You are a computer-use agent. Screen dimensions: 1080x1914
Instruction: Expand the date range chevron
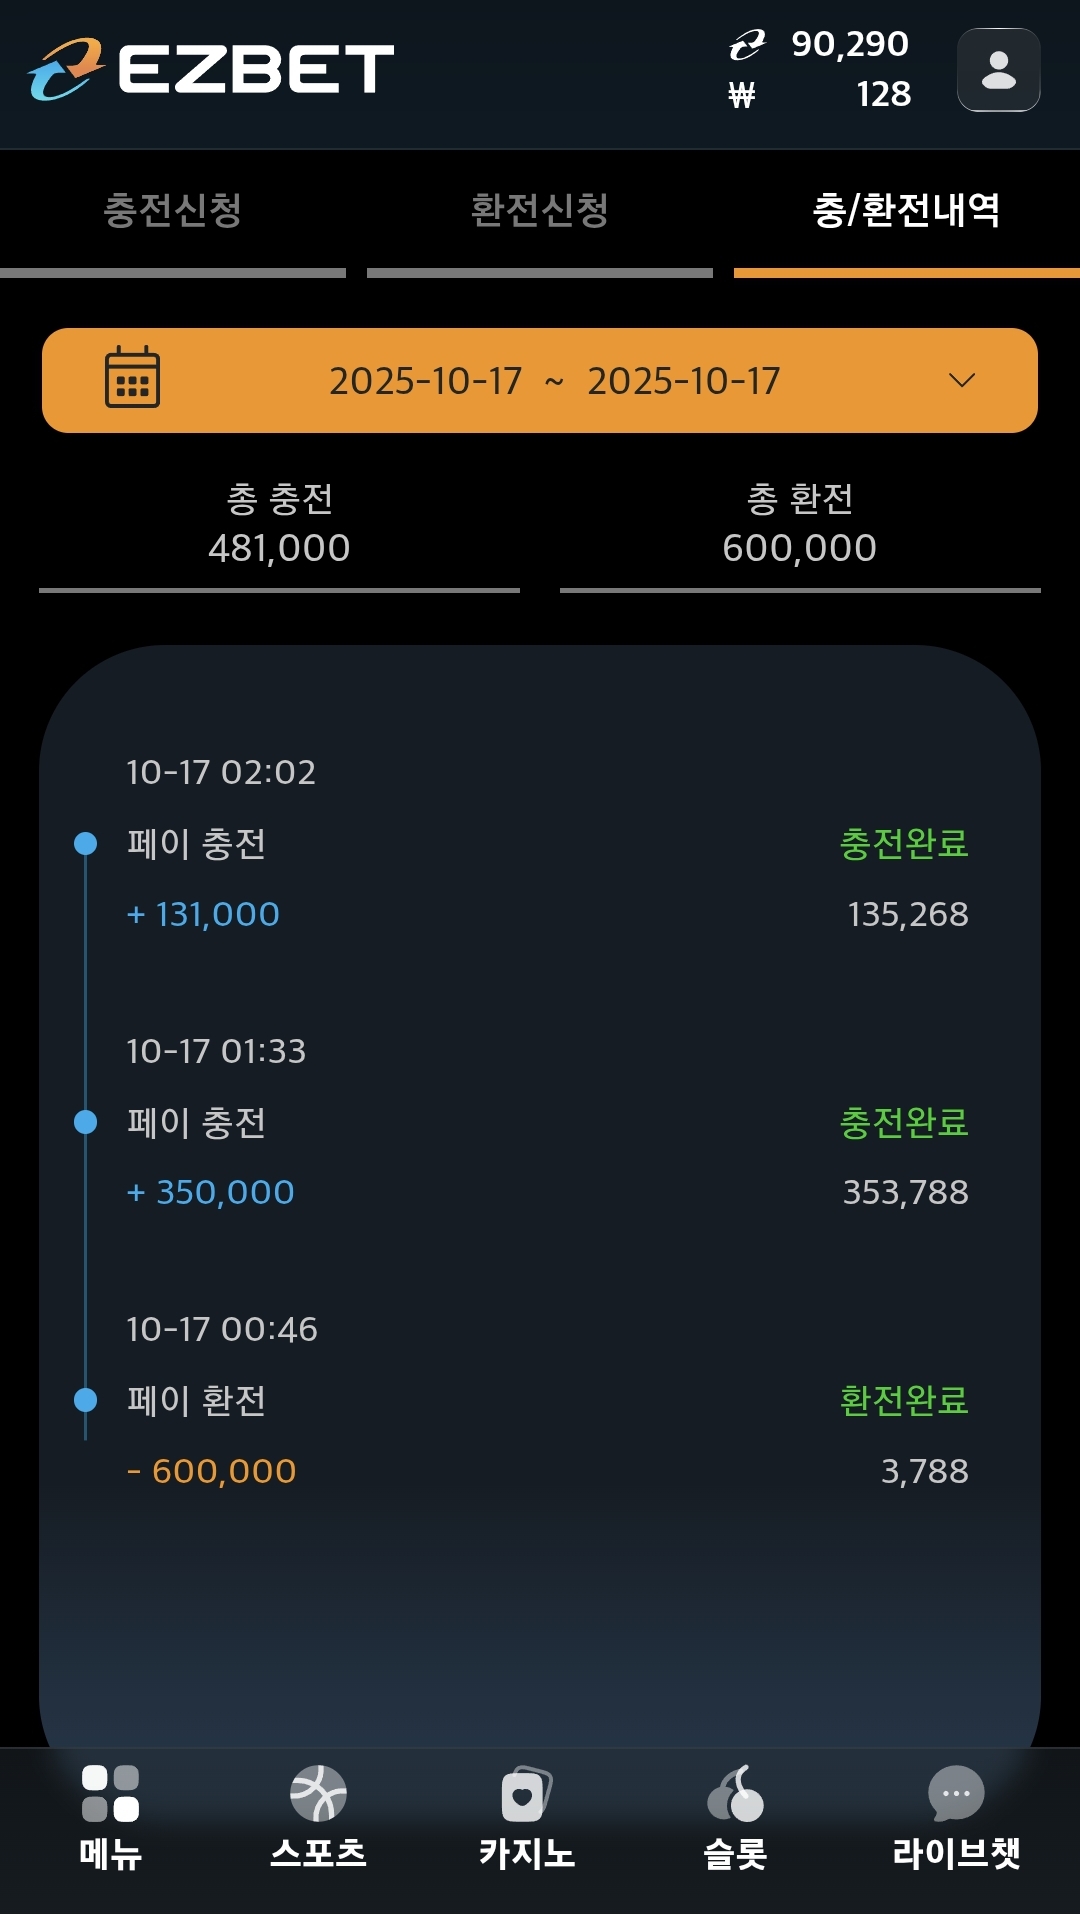(x=961, y=380)
